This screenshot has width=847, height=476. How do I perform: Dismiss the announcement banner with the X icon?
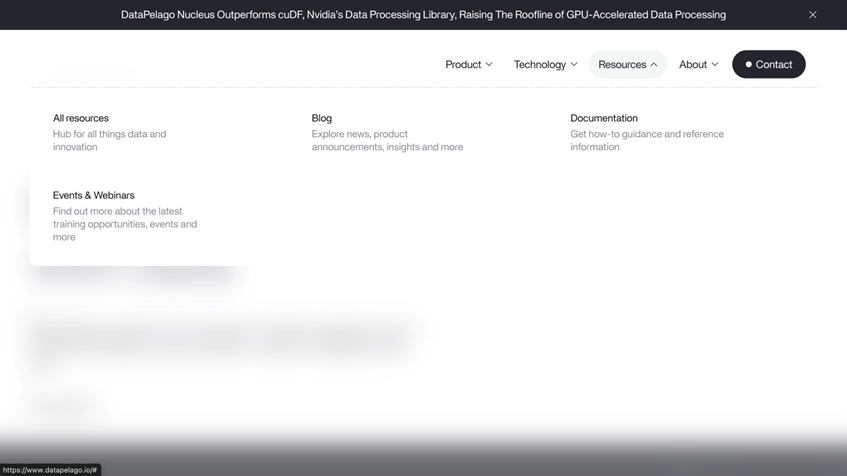point(812,15)
